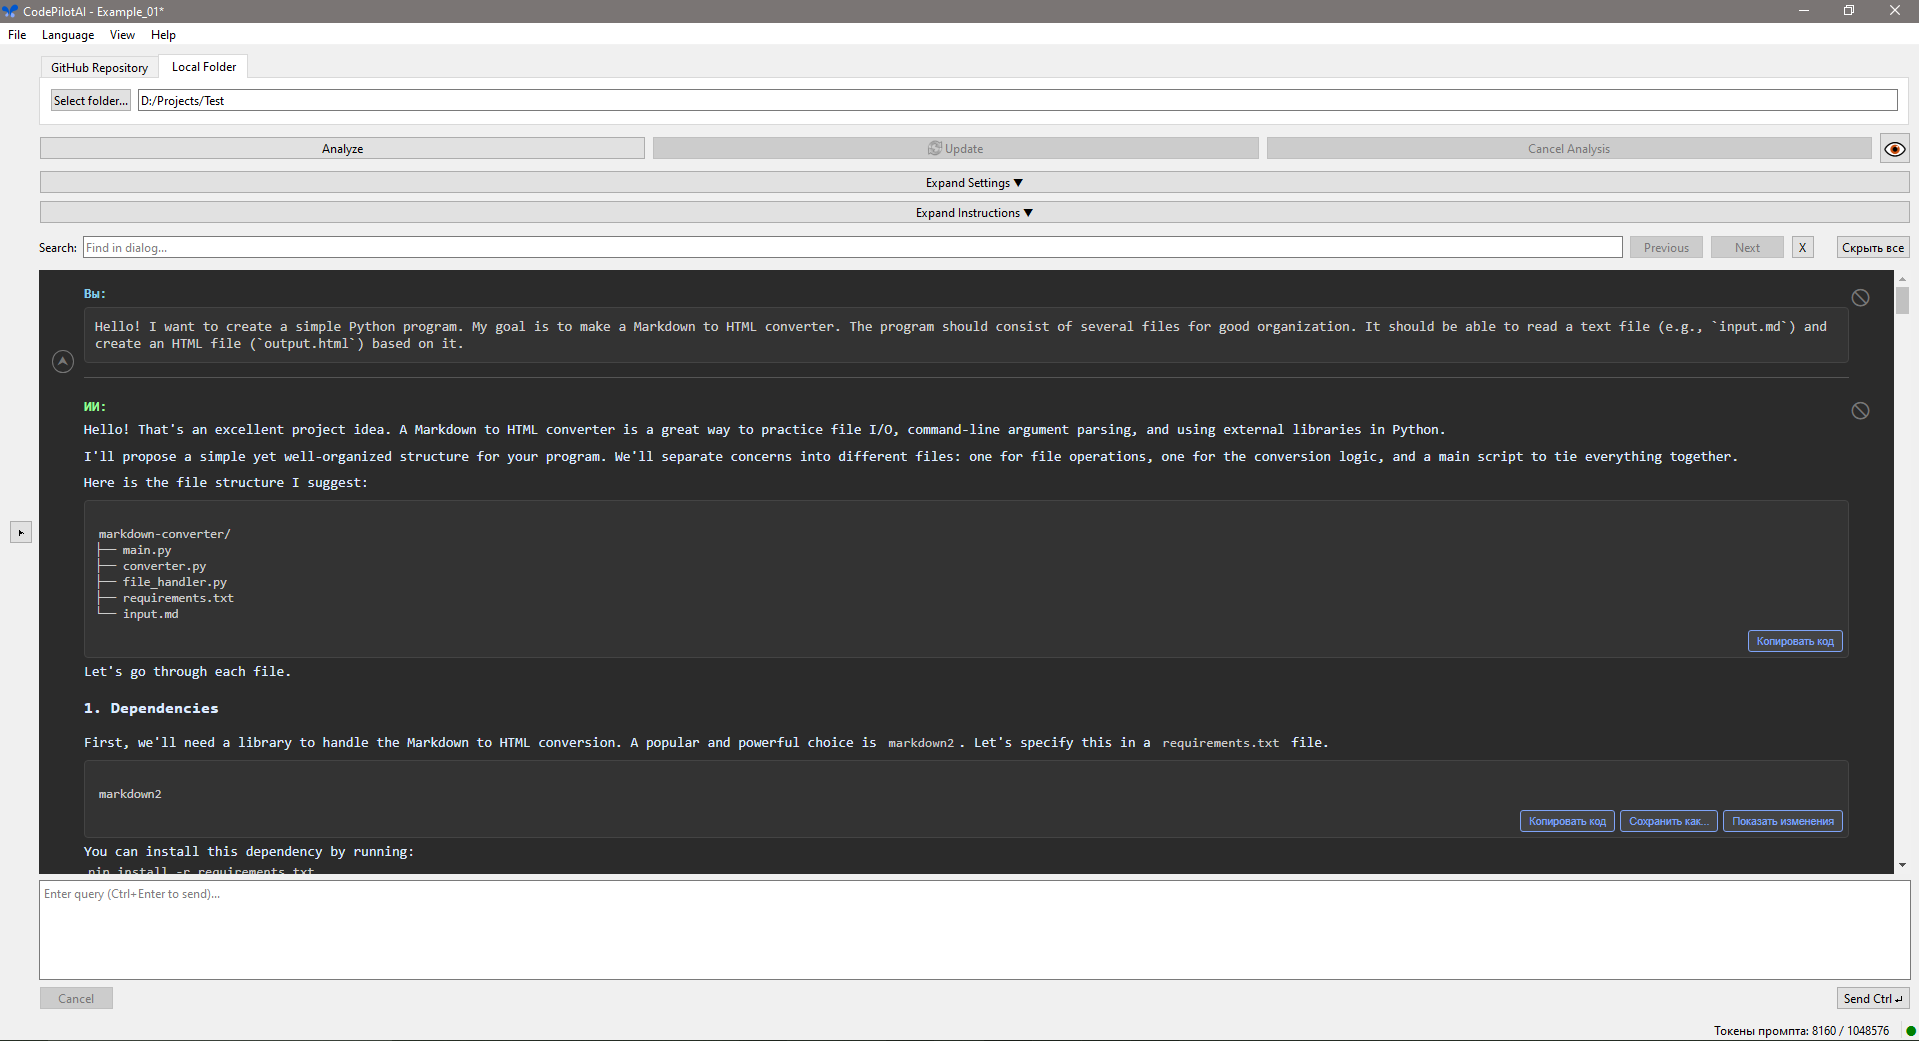Click the Analyze button

342,149
